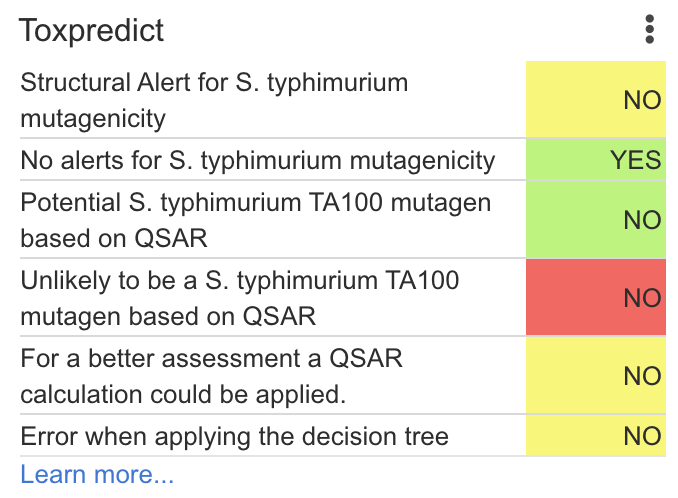
Task: Click the NO text in the red cell
Action: (642, 298)
